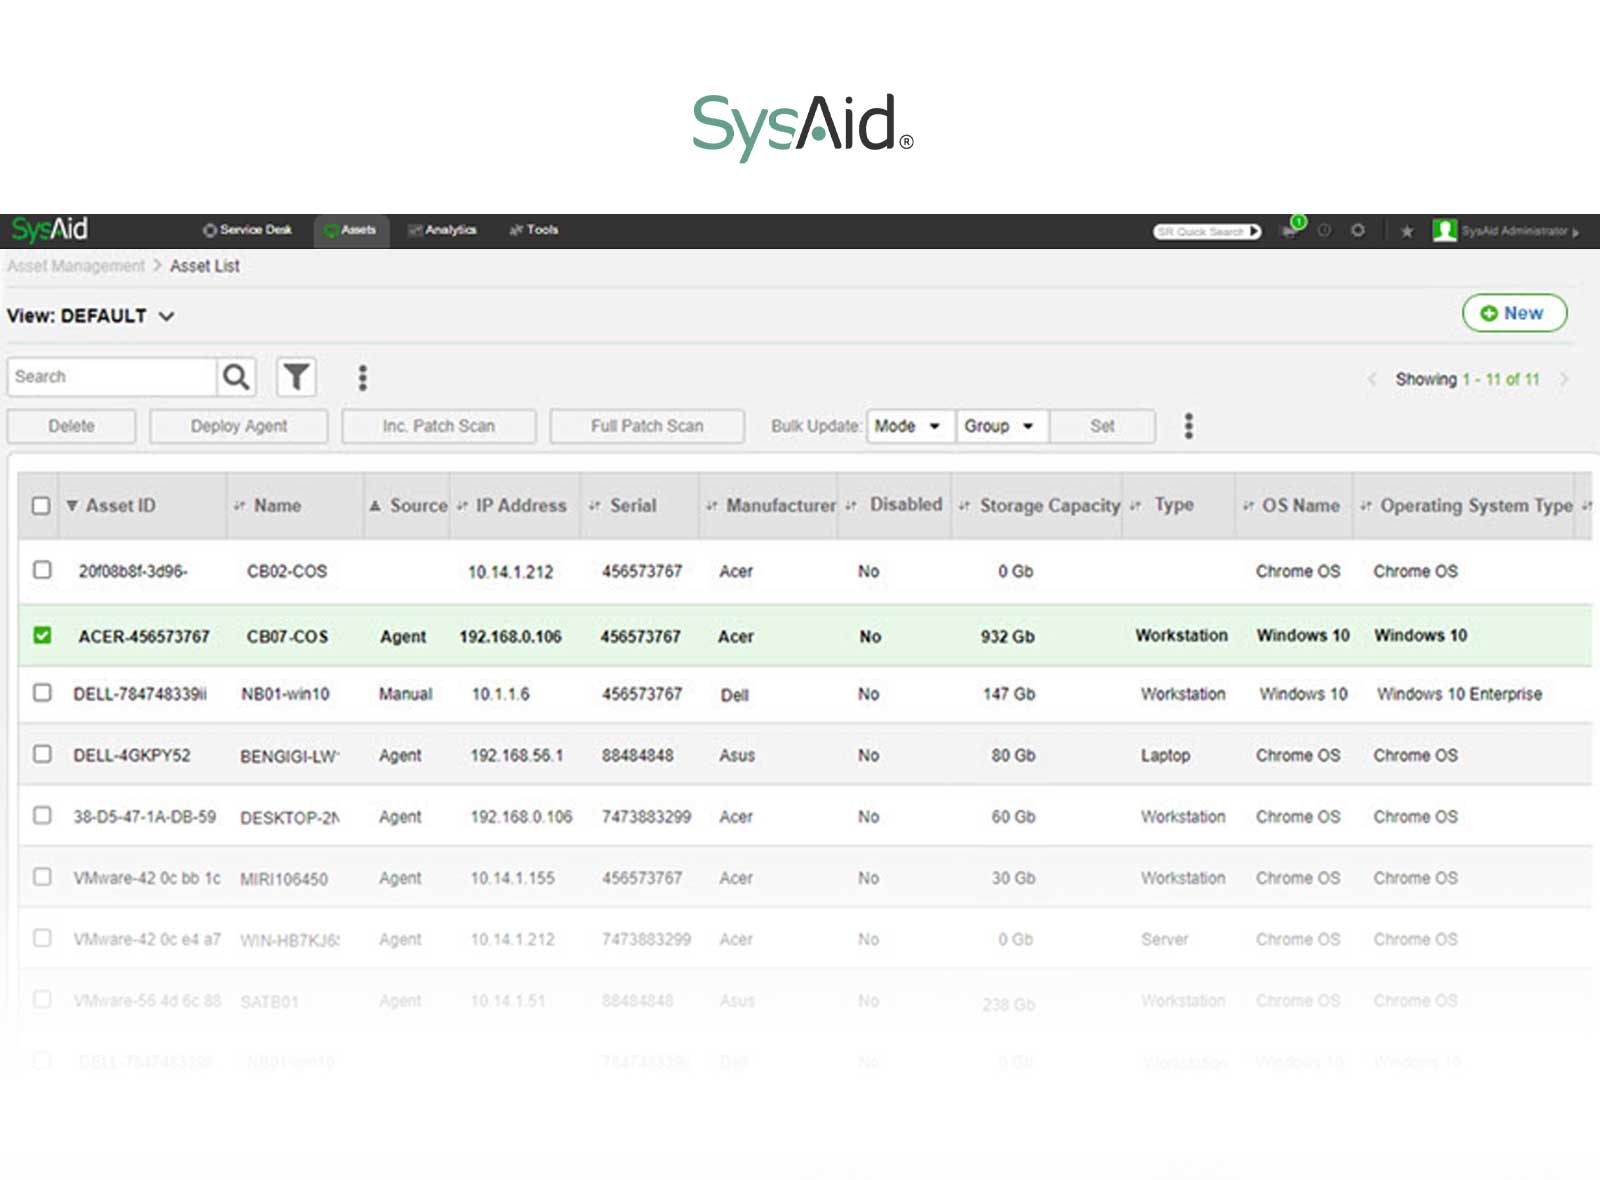Open the three-dot menu beside Set button
Screen dimensions: 1600x1180
(x=1188, y=426)
